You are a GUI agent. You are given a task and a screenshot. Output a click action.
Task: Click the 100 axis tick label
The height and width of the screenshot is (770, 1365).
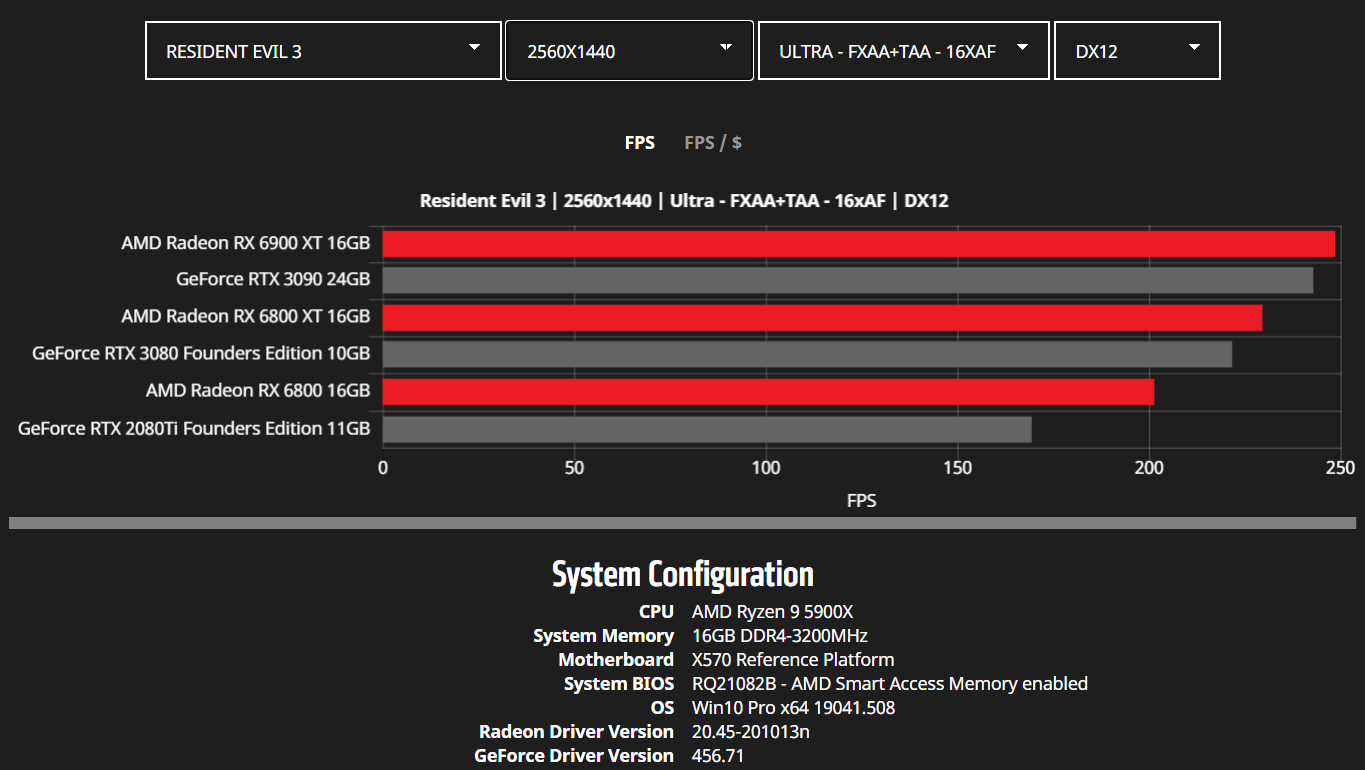(x=766, y=467)
